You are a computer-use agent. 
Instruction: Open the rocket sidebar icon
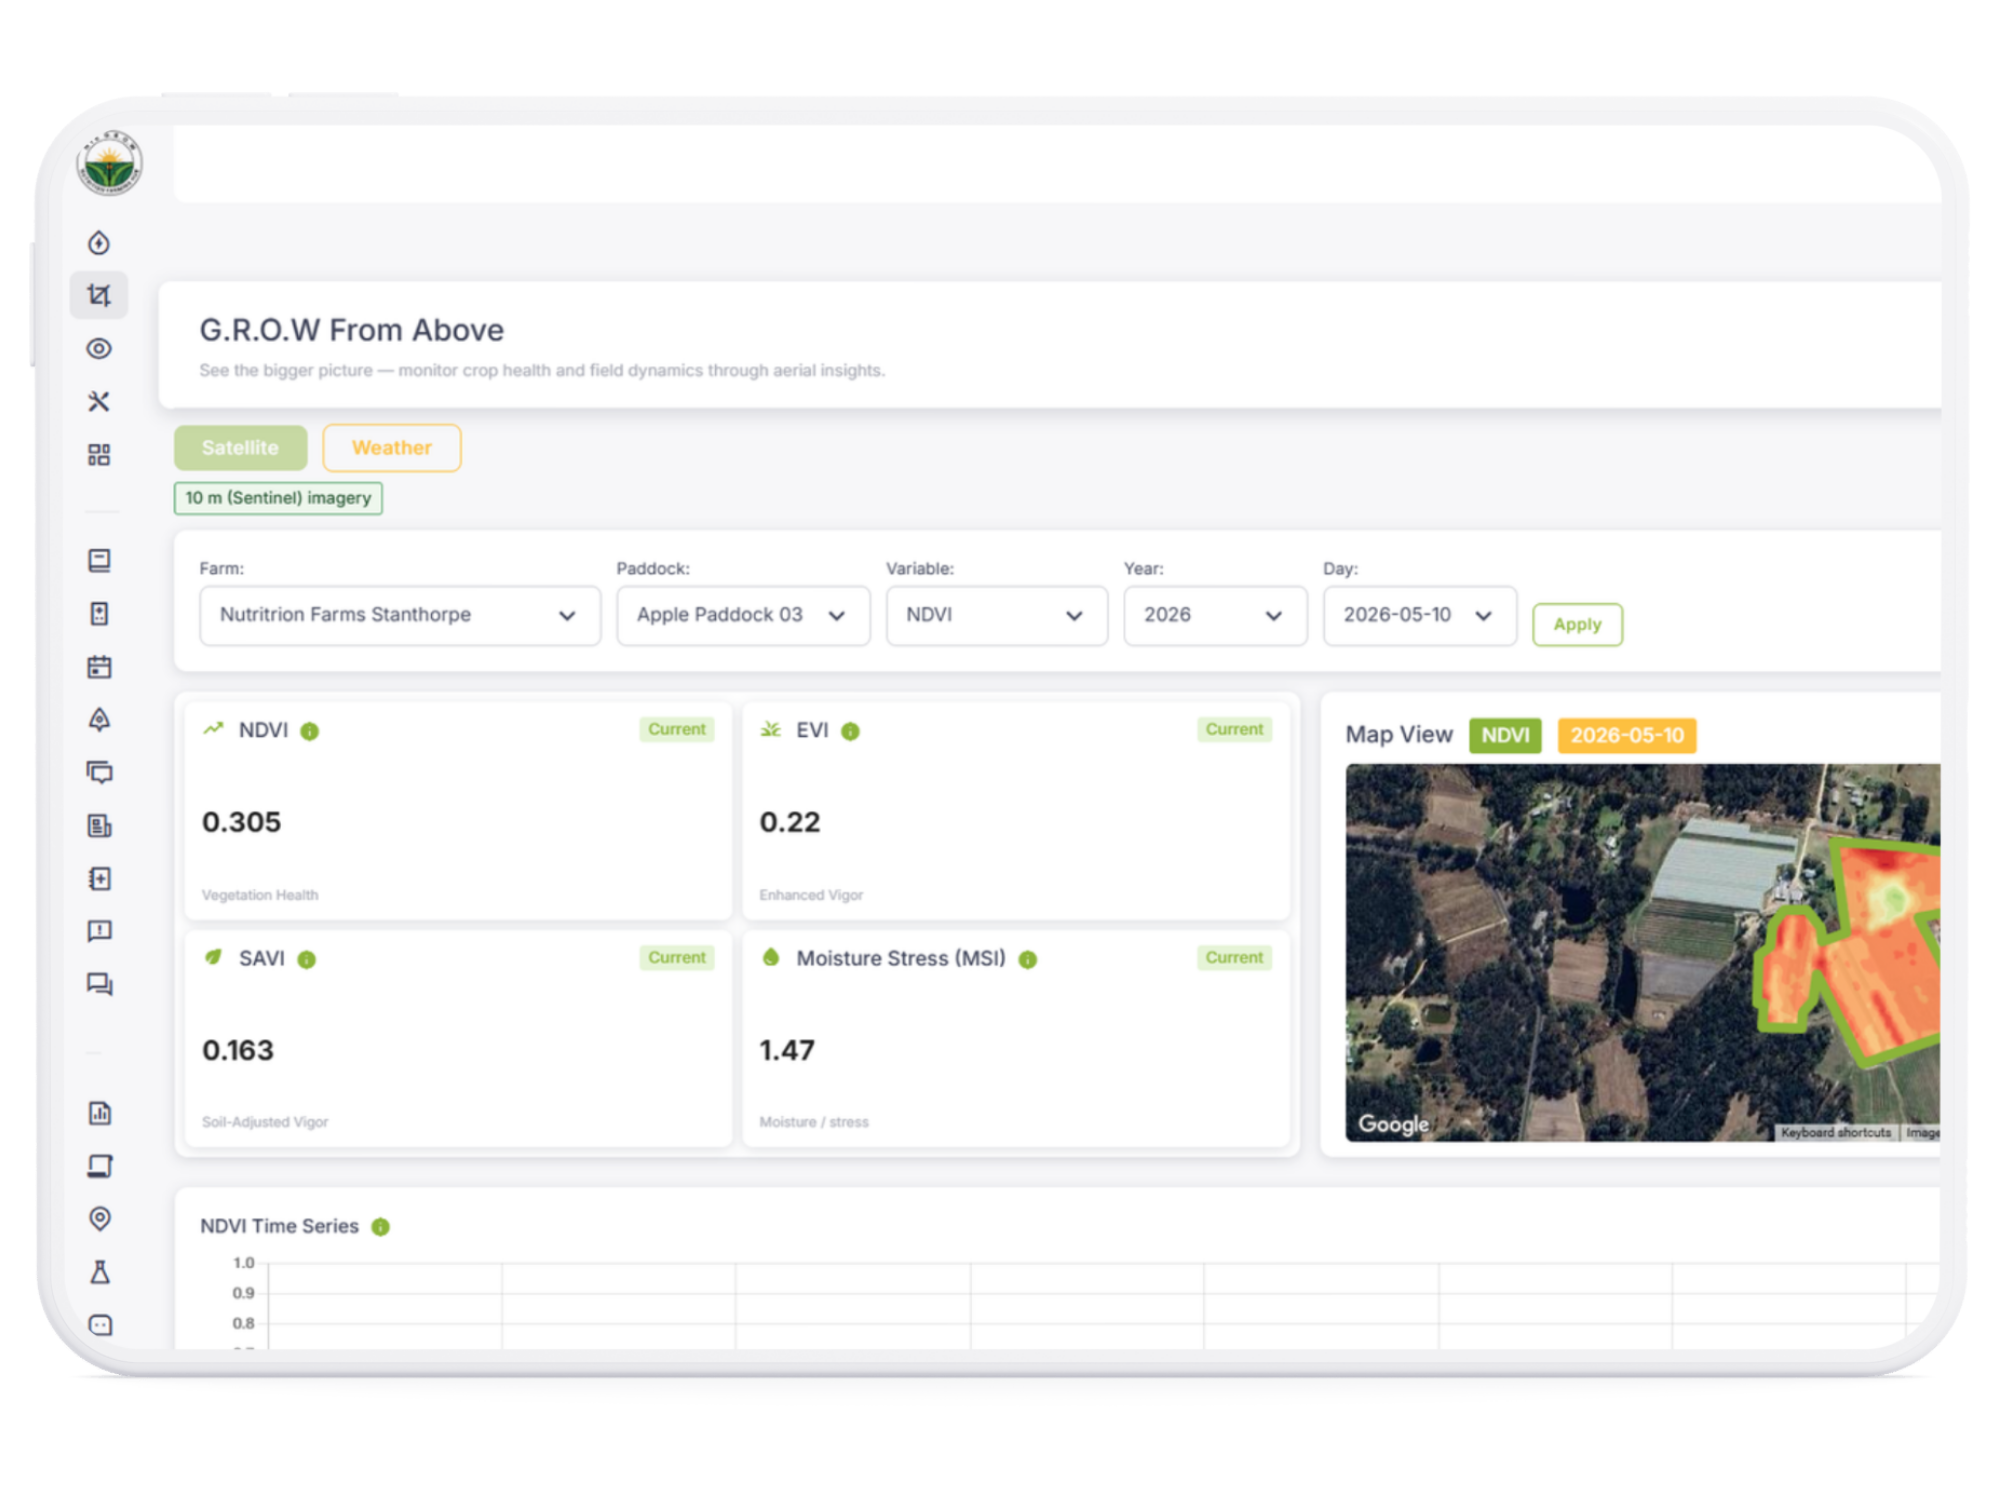pos(99,720)
